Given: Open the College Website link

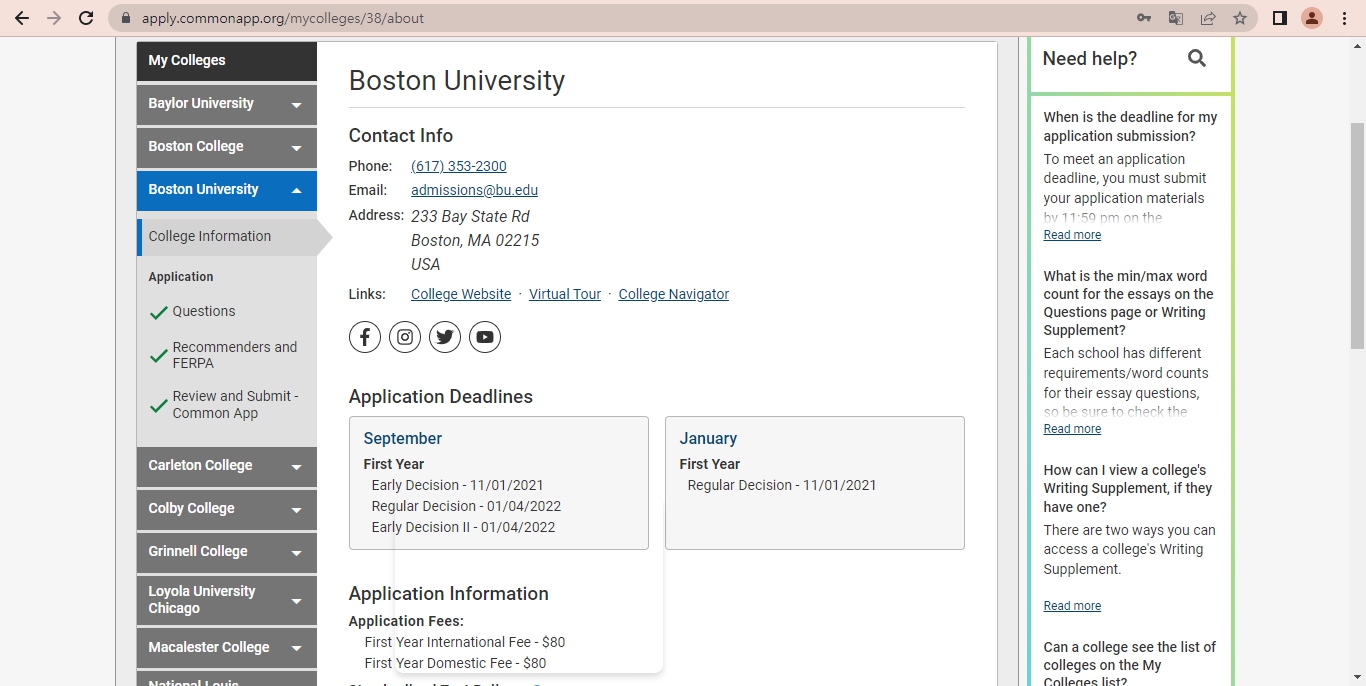Looking at the screenshot, I should [x=461, y=294].
